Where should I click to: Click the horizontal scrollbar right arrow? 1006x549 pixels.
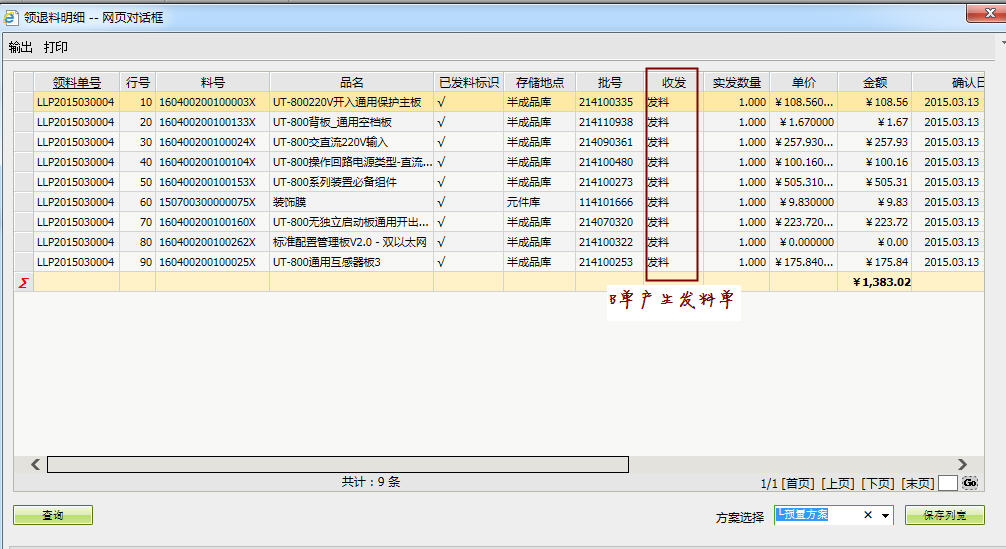(x=962, y=464)
